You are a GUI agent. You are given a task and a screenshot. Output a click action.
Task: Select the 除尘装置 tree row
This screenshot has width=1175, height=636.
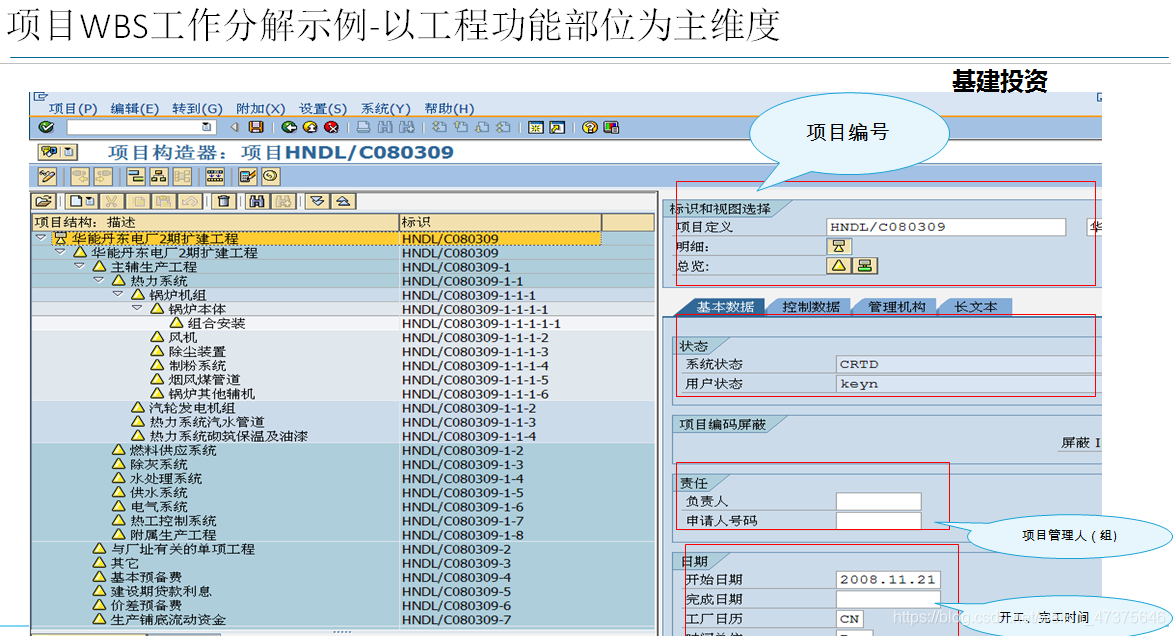[x=342, y=351]
